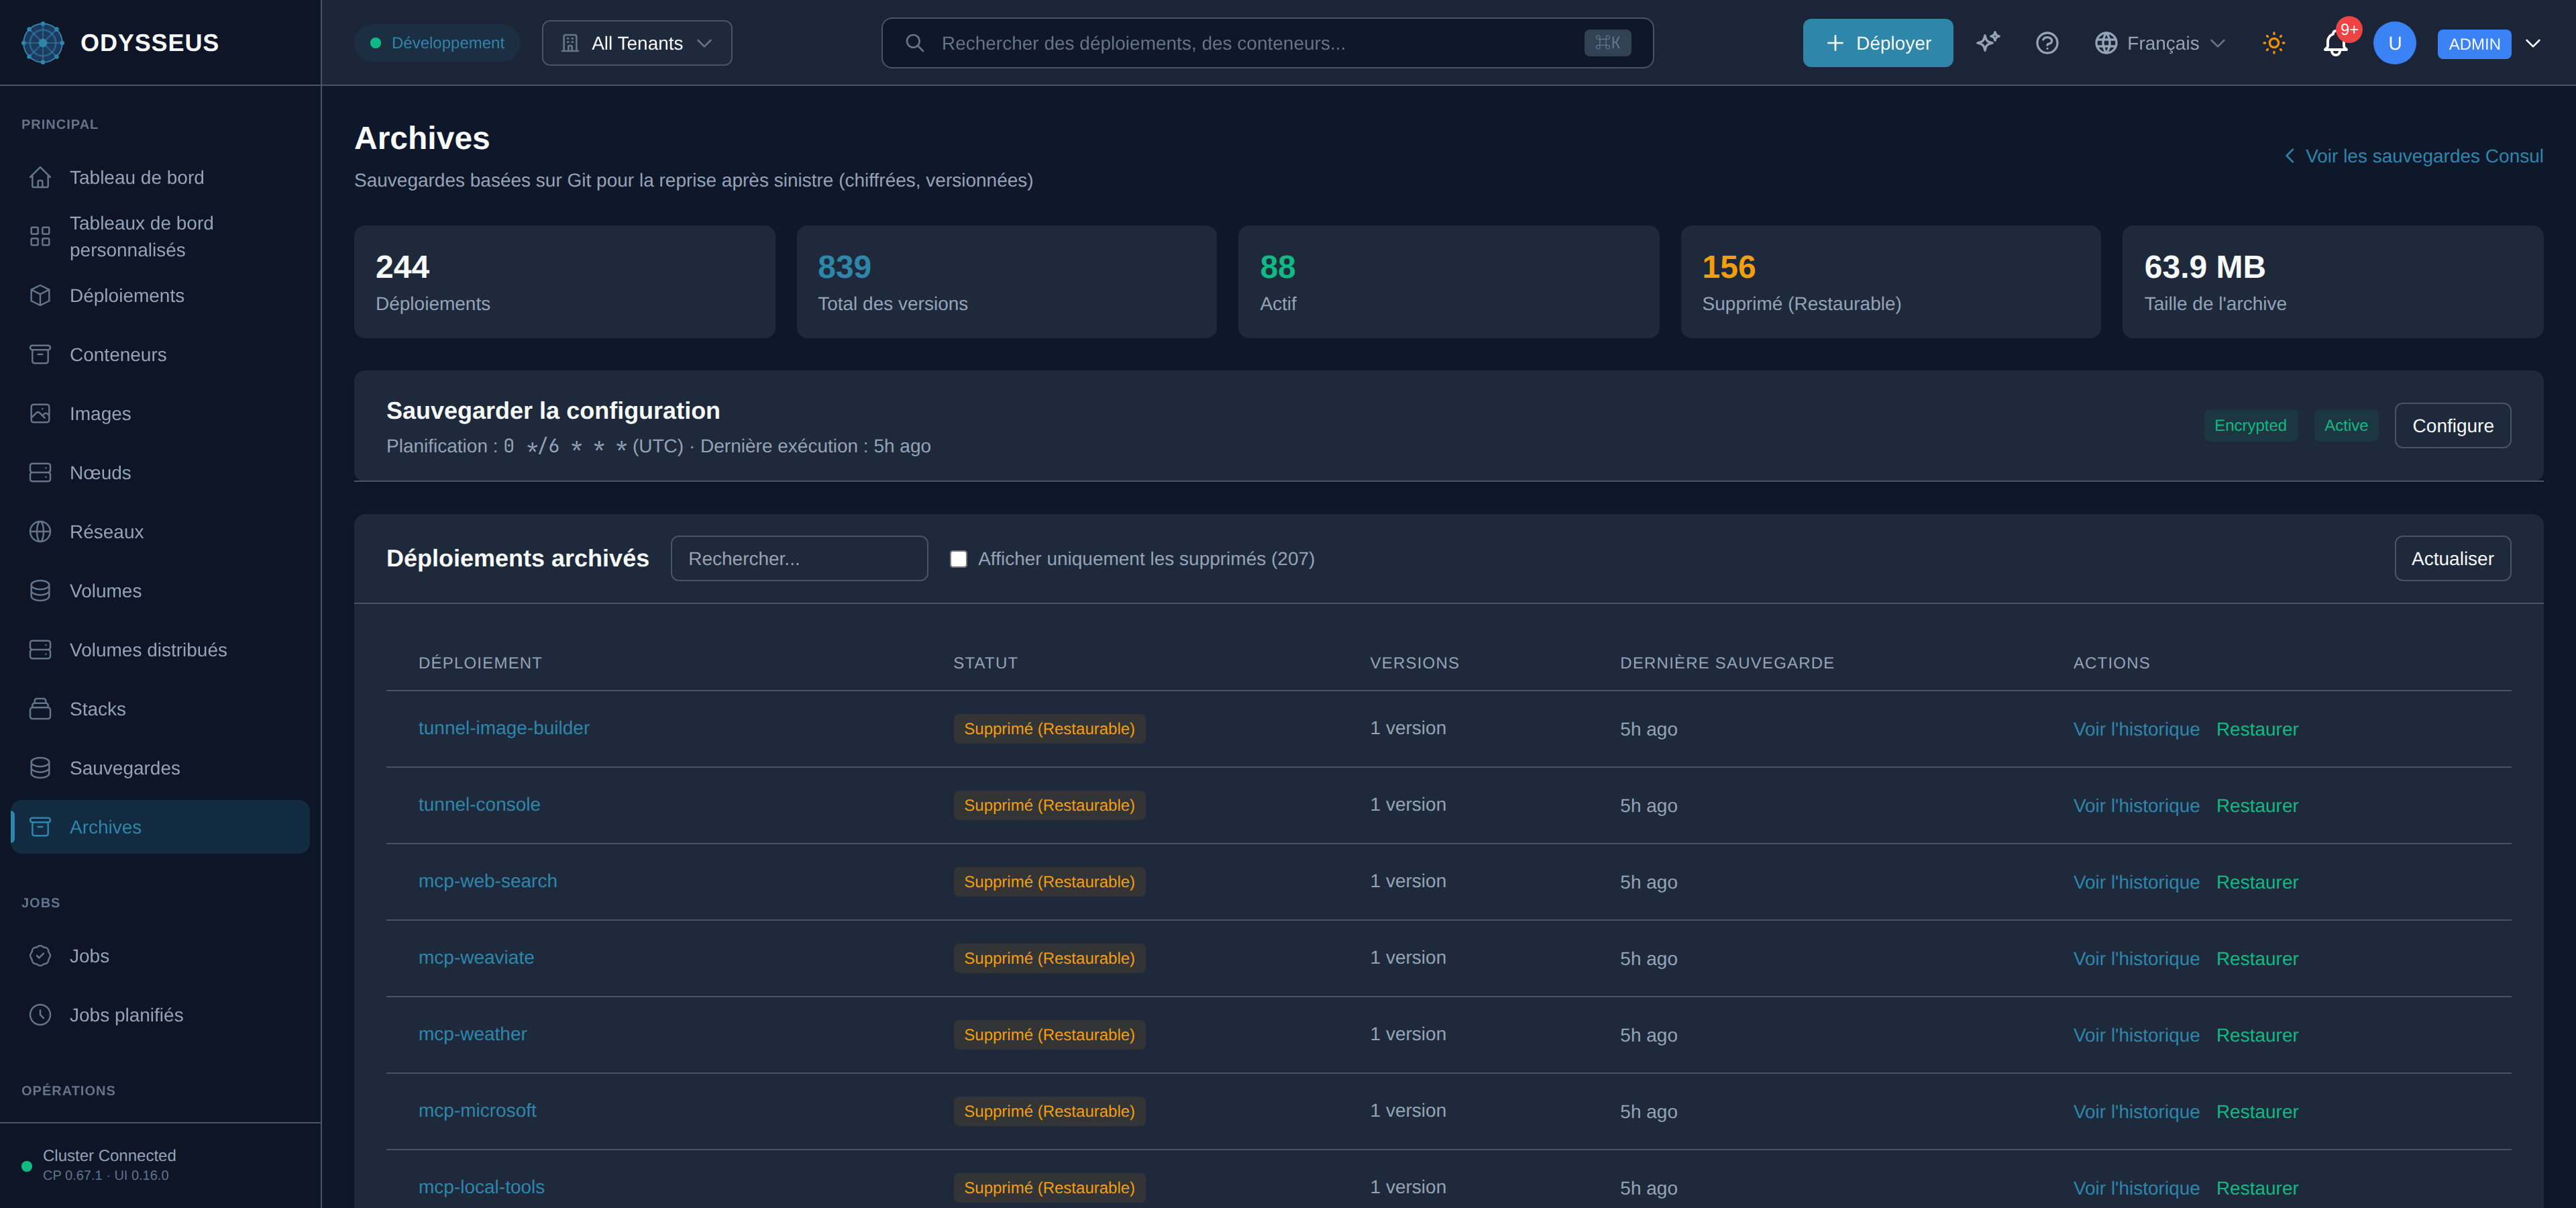This screenshot has width=2576, height=1208.
Task: Click the Nœuds server icon in sidebar
Action: coord(40,472)
